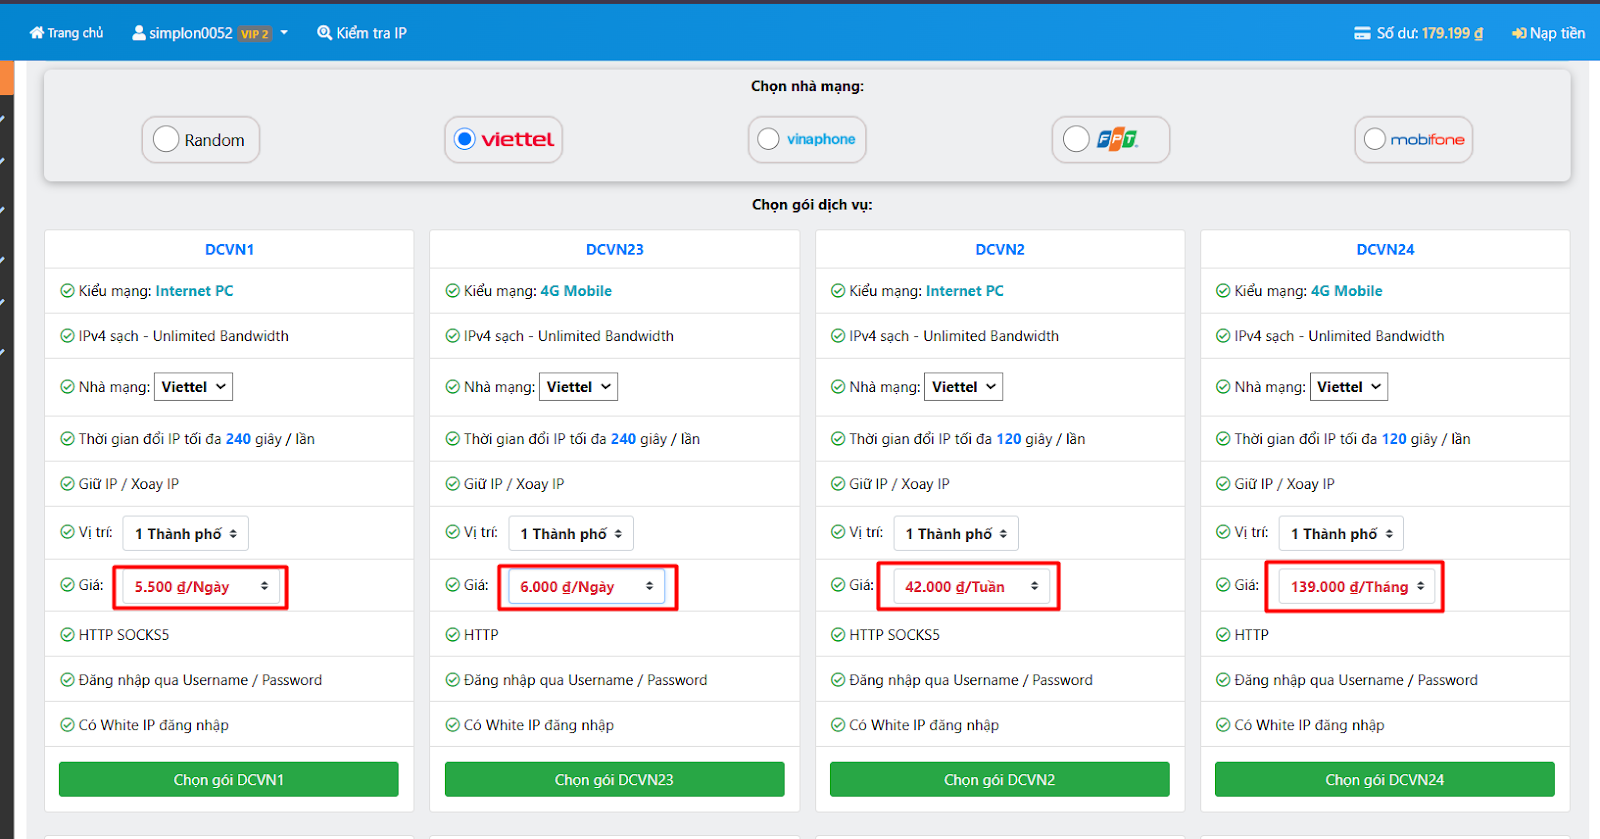Click the user icon beside simplon0052
The height and width of the screenshot is (839, 1600).
coord(139,33)
